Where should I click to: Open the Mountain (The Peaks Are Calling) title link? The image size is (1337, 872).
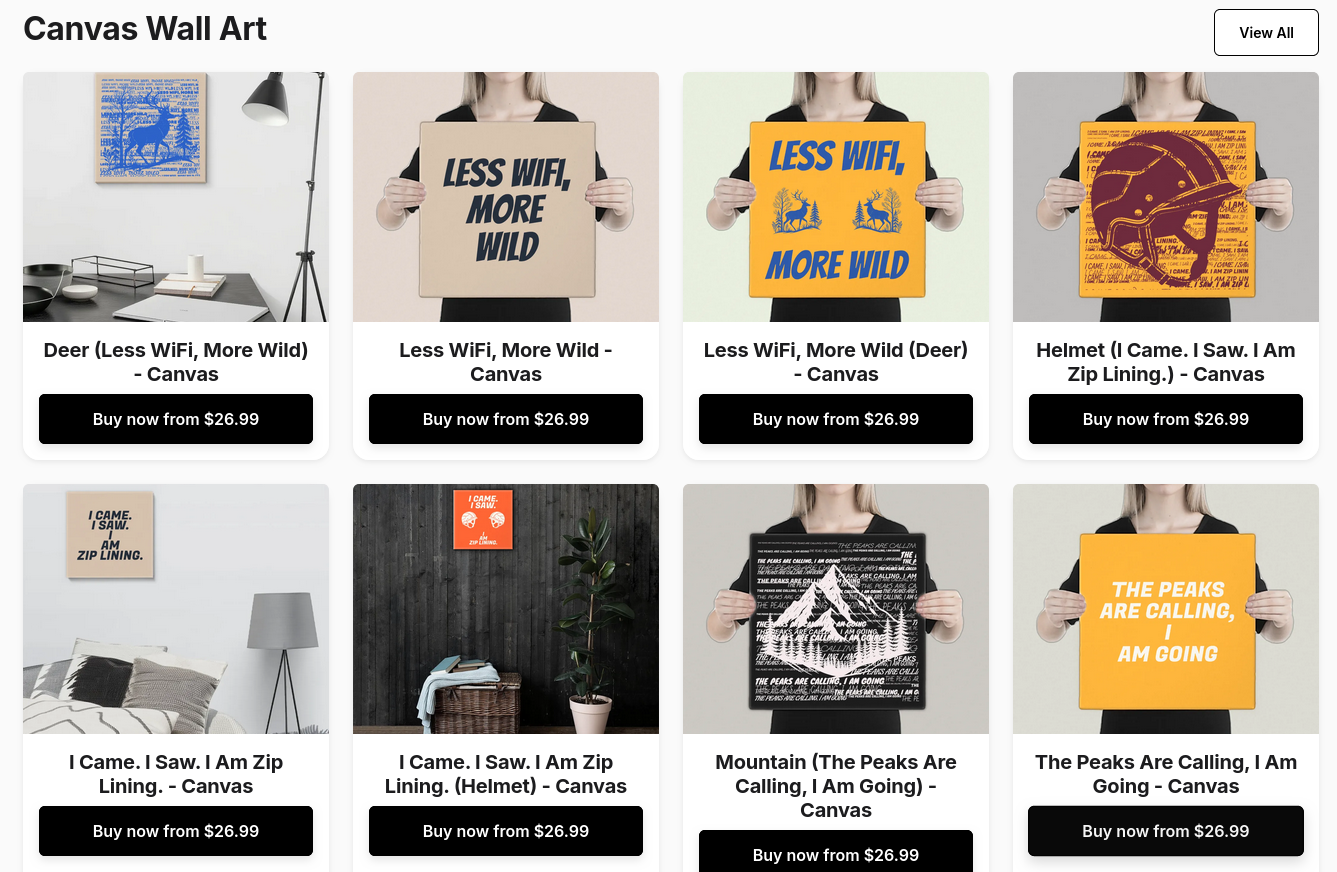836,786
